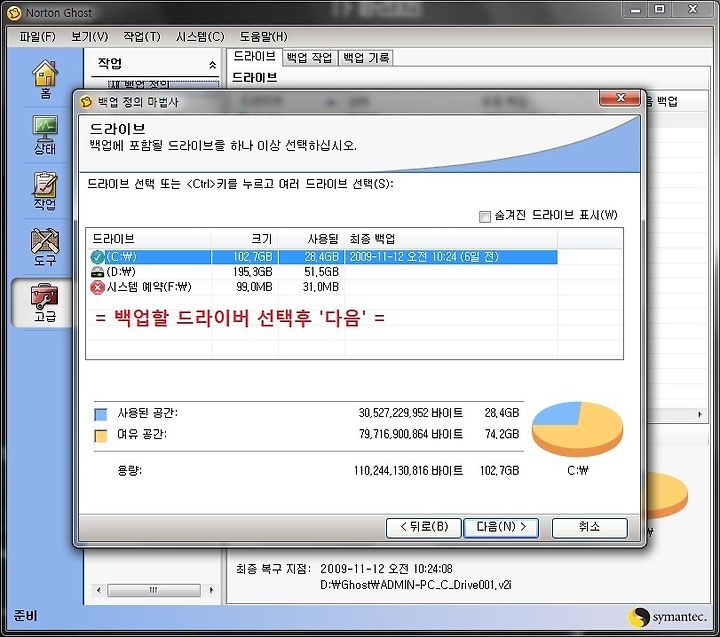The image size is (720, 637).
Task: Click the 크기 column header
Action: 244,239
